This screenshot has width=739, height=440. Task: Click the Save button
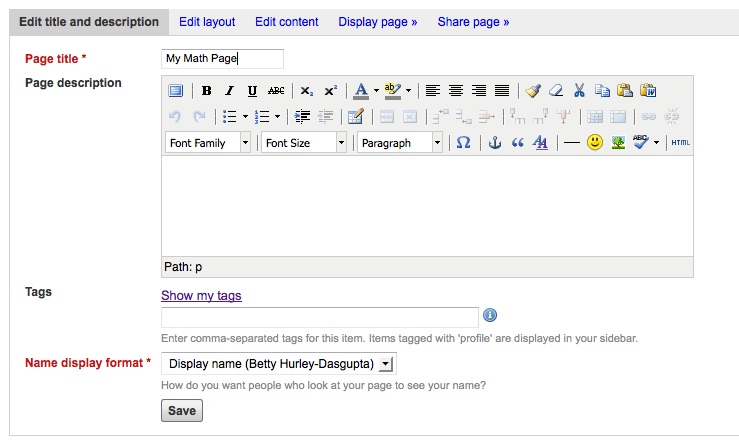(x=182, y=411)
